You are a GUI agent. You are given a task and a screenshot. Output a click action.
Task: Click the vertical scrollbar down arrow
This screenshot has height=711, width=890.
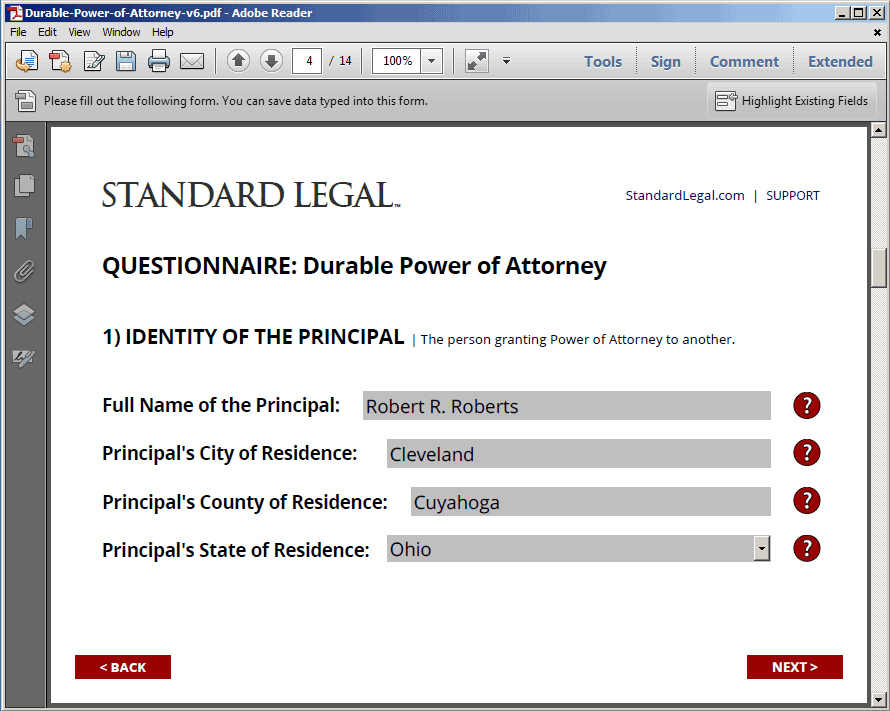click(x=878, y=700)
